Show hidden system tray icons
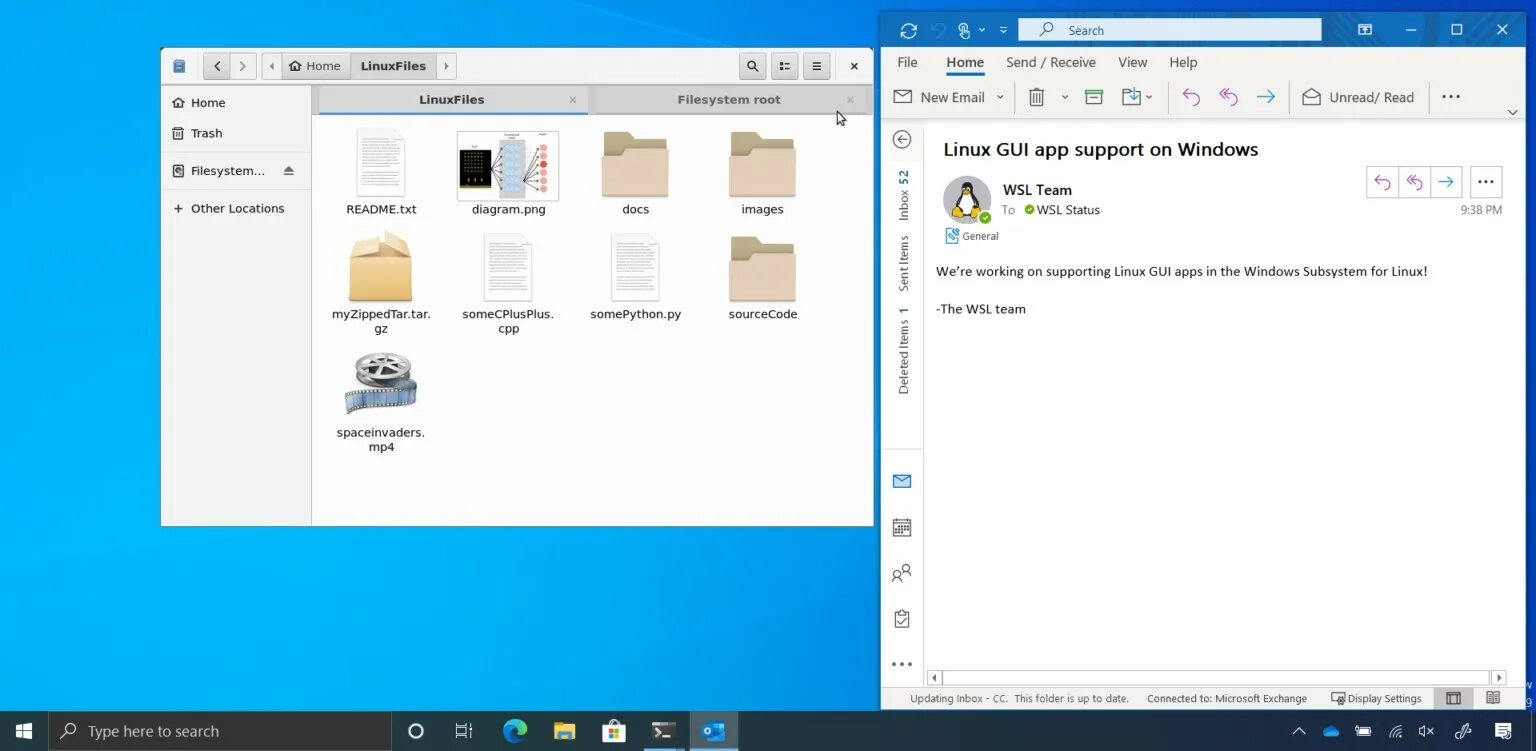 click(1299, 731)
